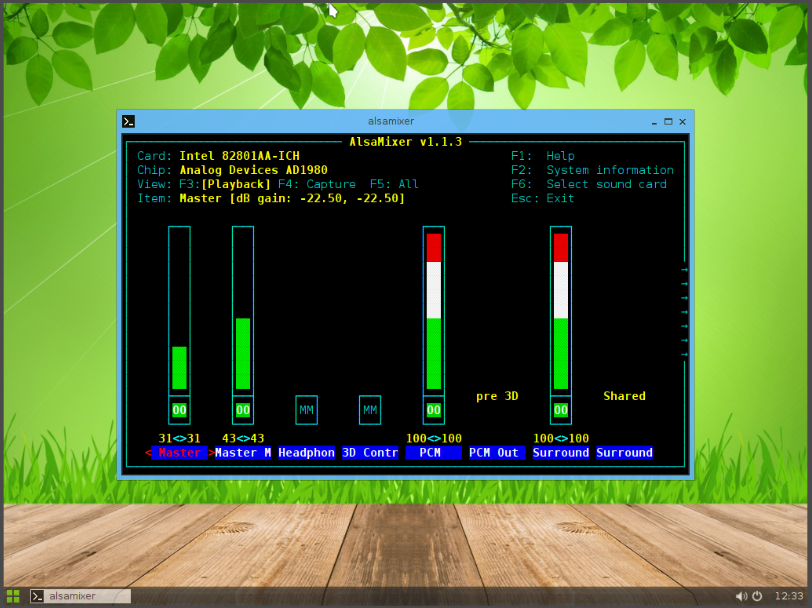
Task: Select the Master M channel label
Action: (243, 452)
